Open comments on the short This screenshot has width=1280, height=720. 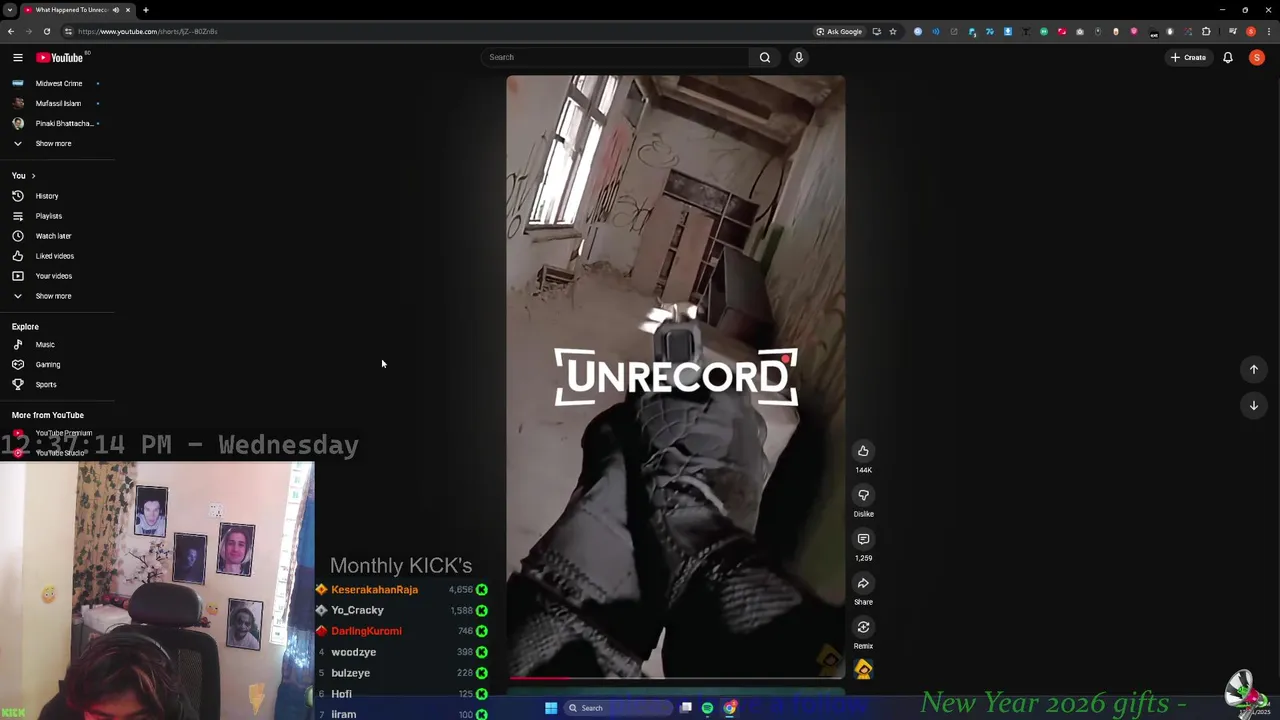tap(863, 539)
